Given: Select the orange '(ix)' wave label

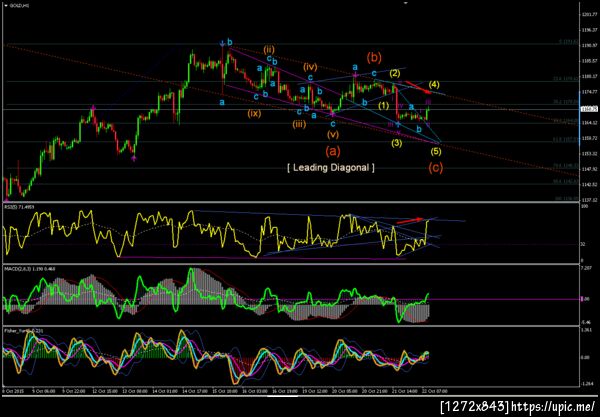Looking at the screenshot, I should coord(254,113).
